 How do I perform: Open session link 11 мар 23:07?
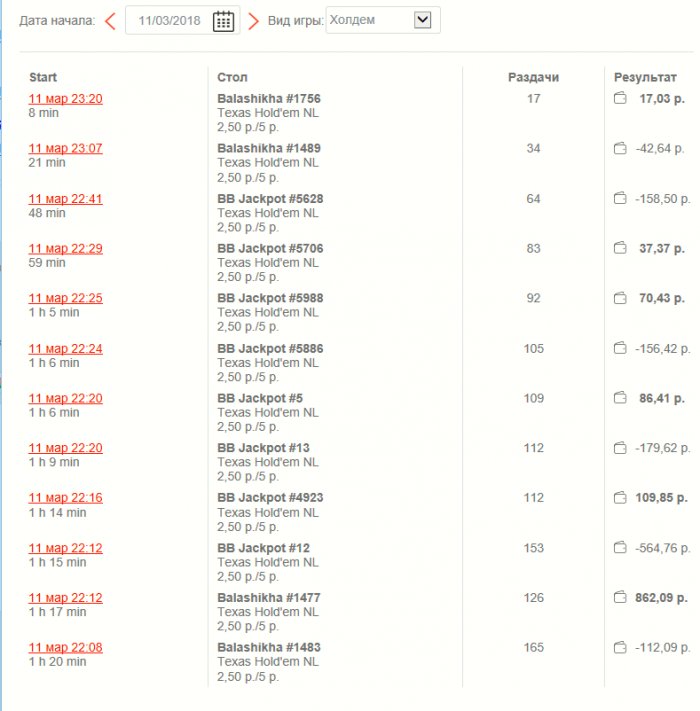click(65, 149)
